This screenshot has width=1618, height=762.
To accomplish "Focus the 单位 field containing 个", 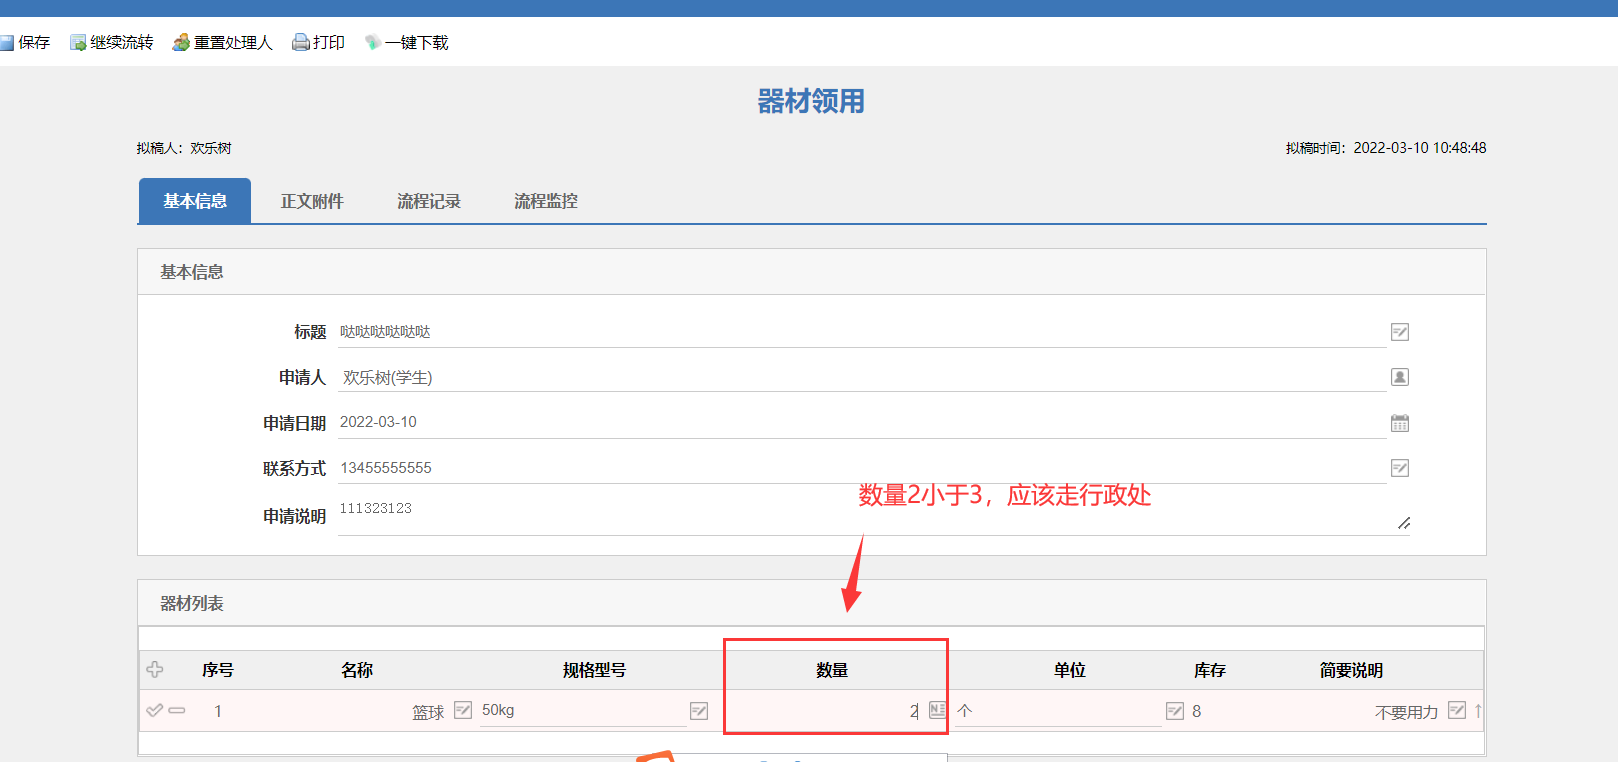I will [1058, 711].
